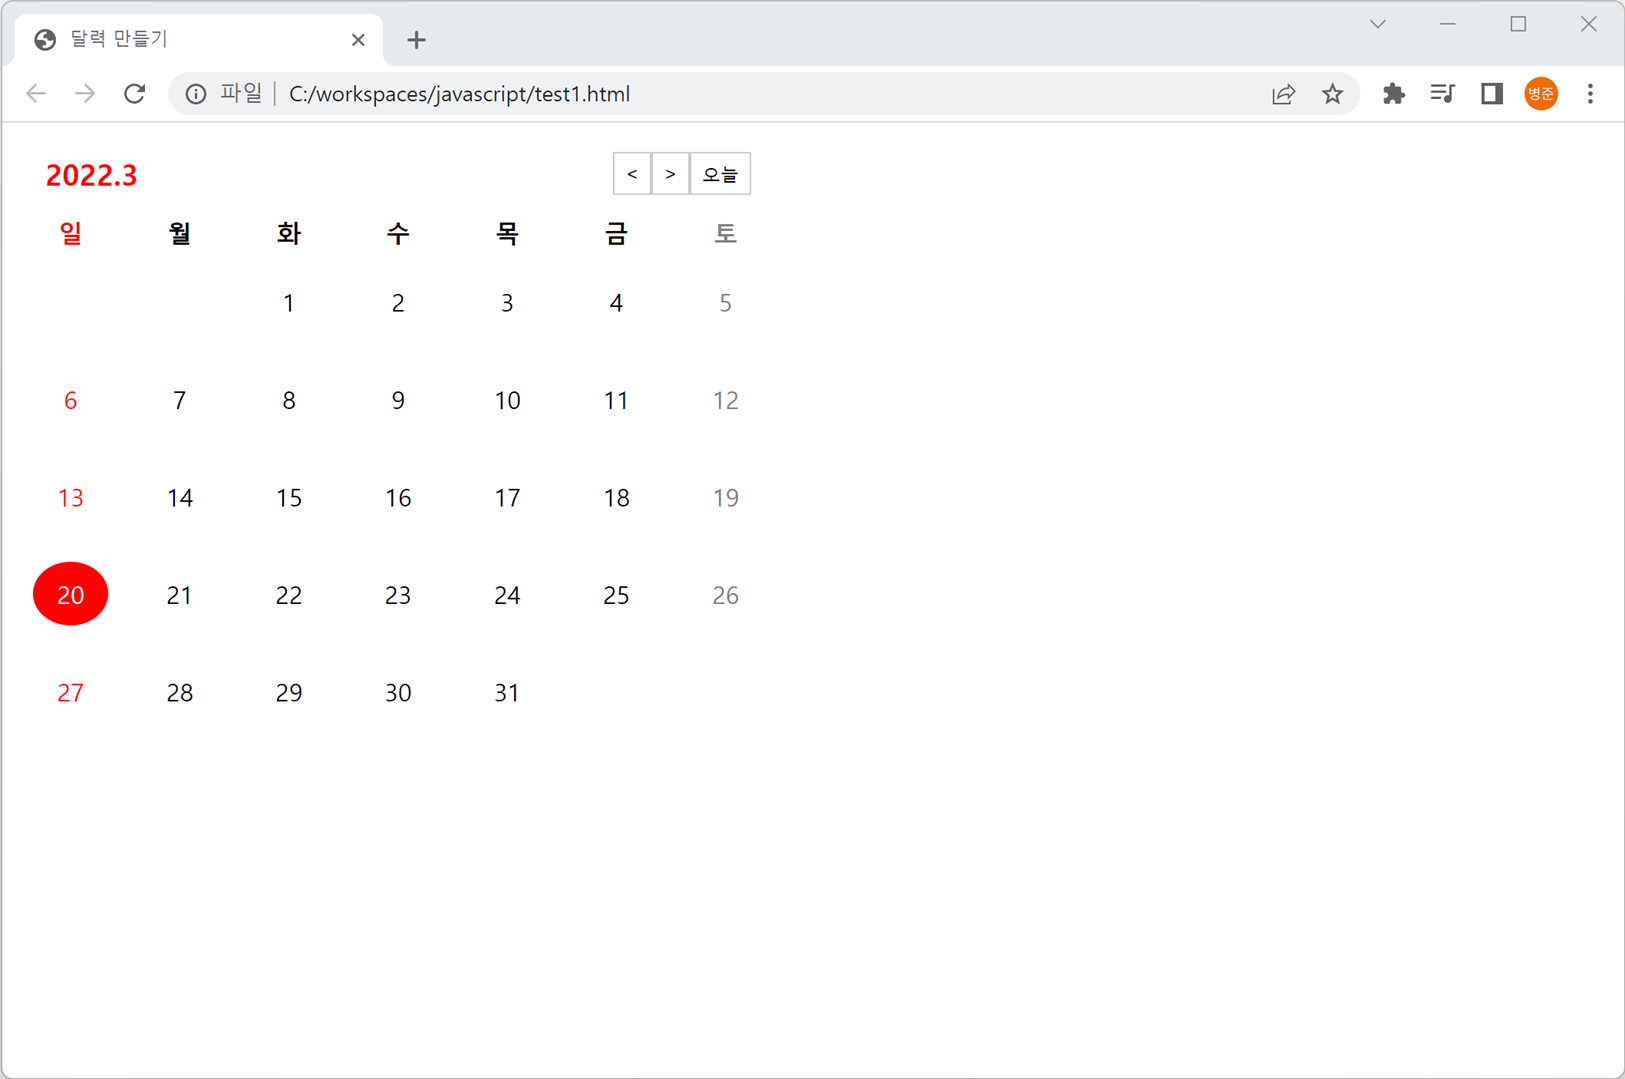Toggle the browser side panel icon
Viewport: 1625px width, 1079px height.
[1492, 94]
